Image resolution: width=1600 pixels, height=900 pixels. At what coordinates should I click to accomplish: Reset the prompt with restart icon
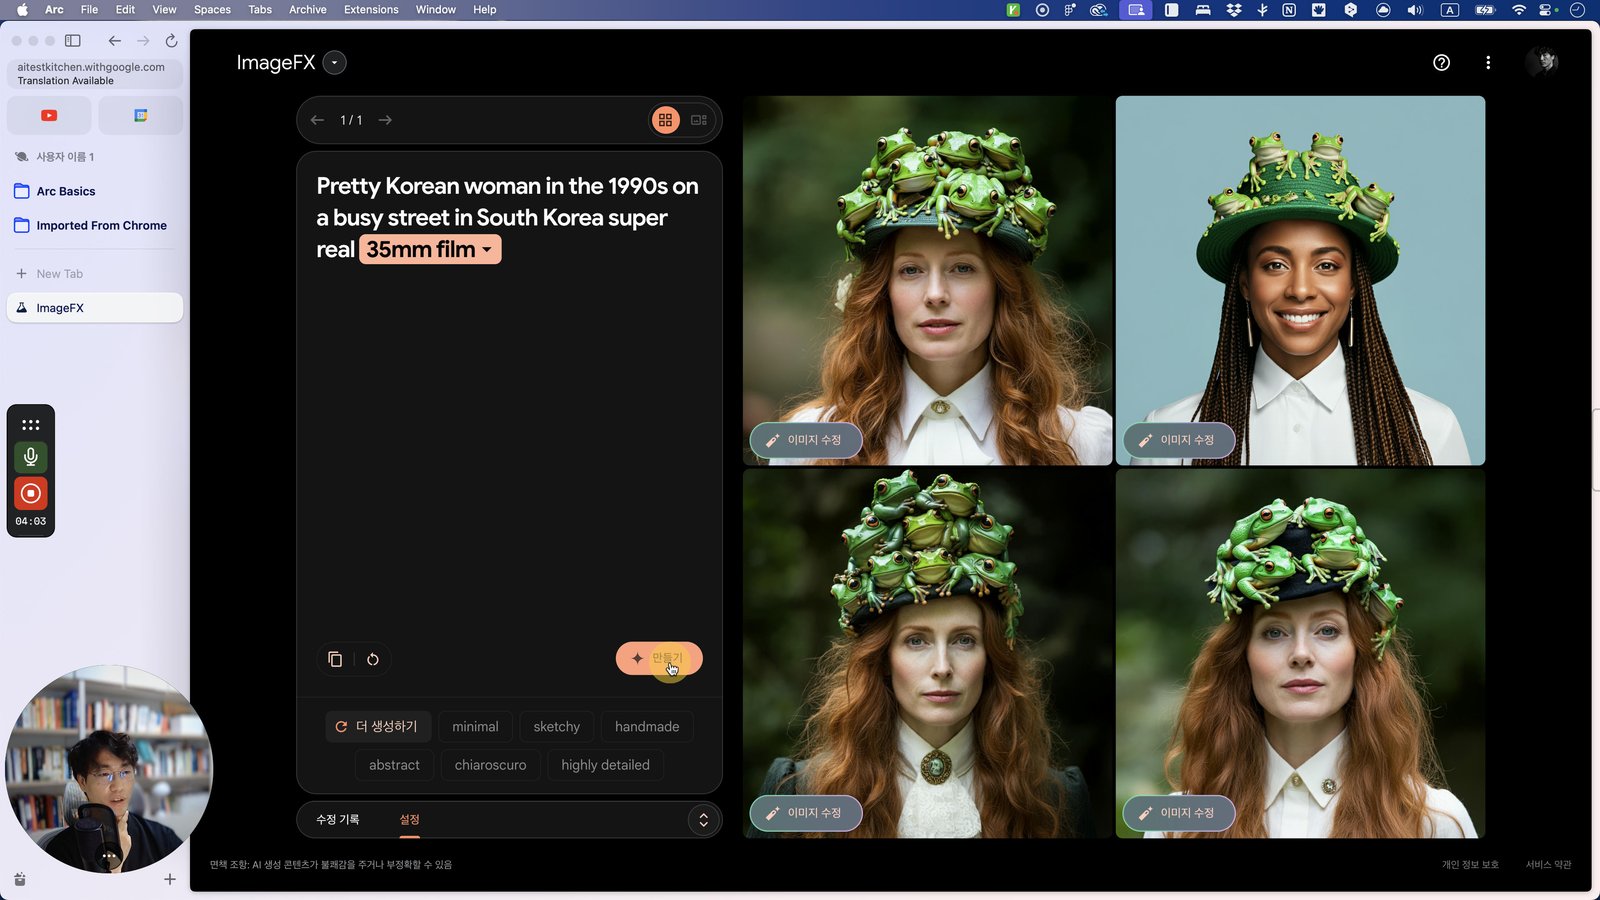point(373,659)
